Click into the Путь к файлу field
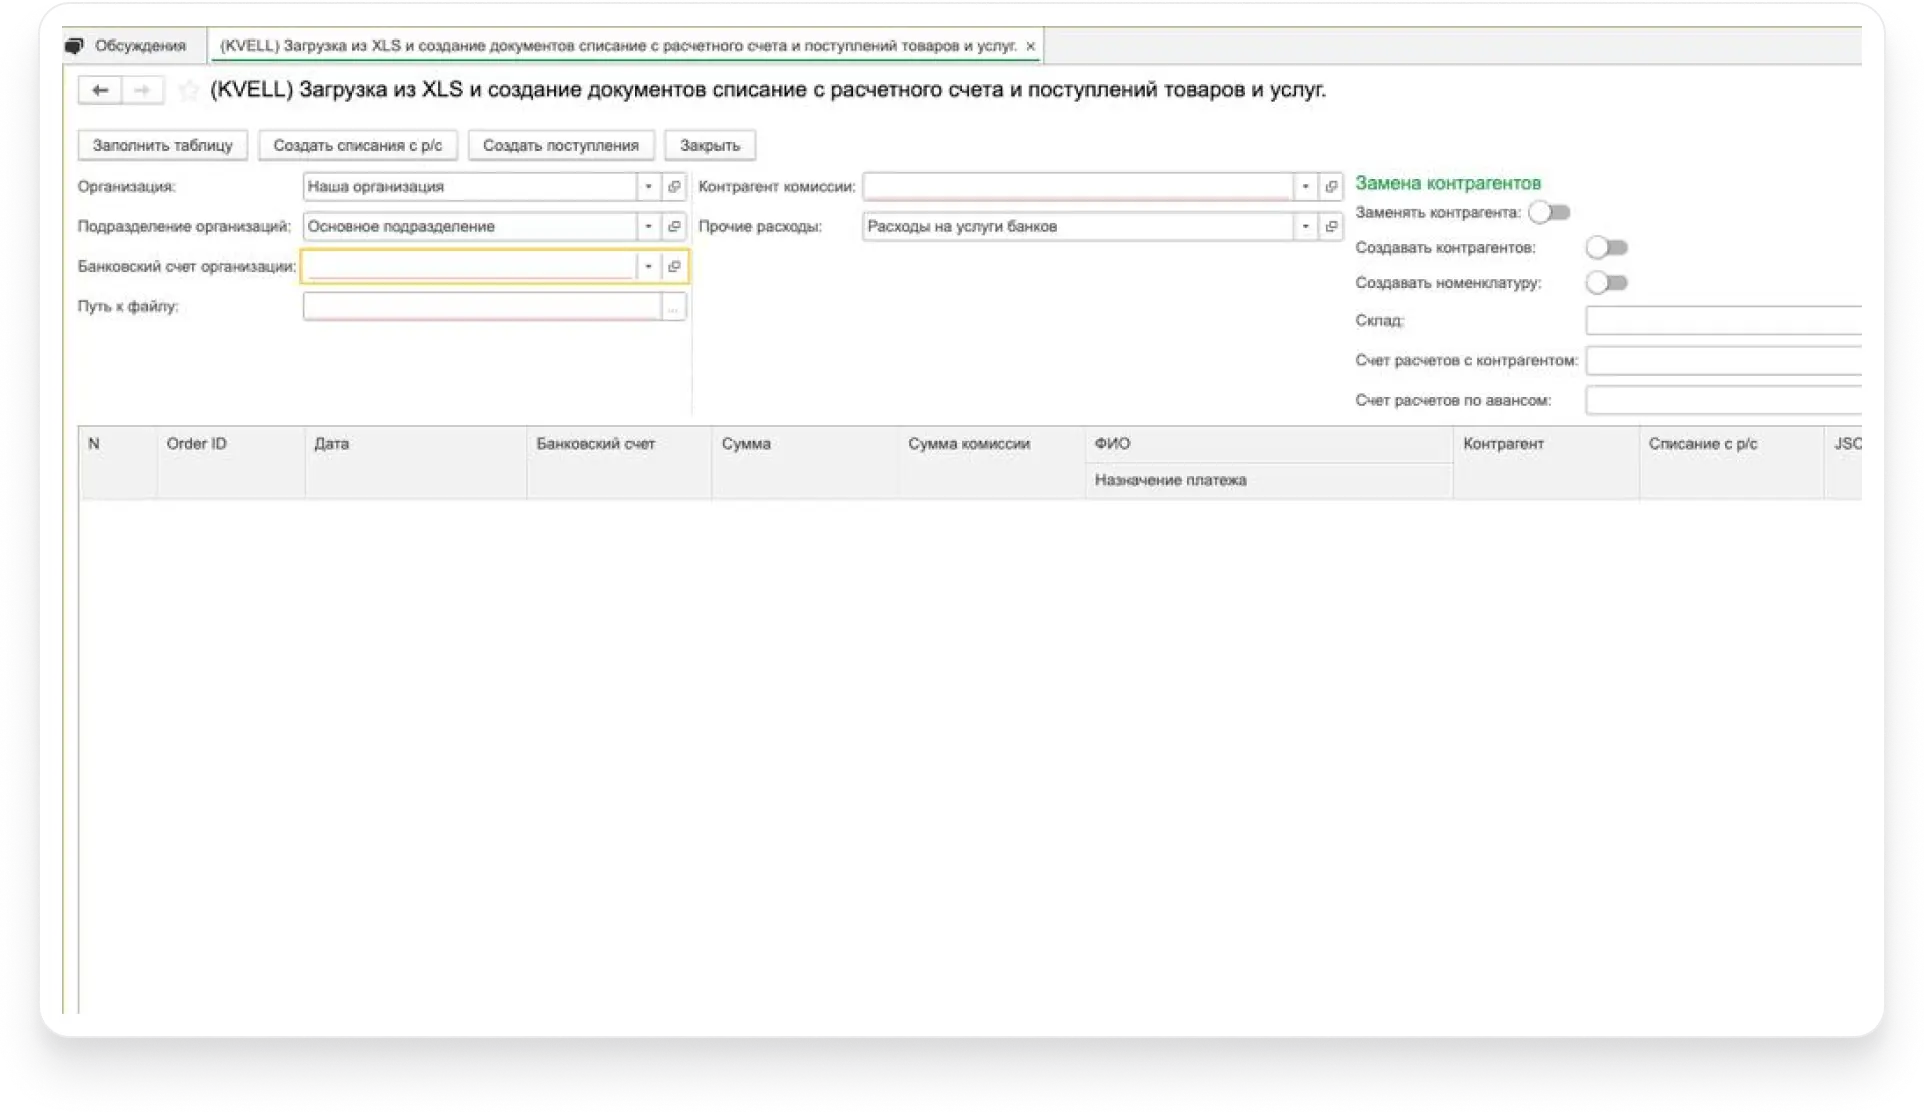The image size is (1924, 1112). [x=482, y=307]
